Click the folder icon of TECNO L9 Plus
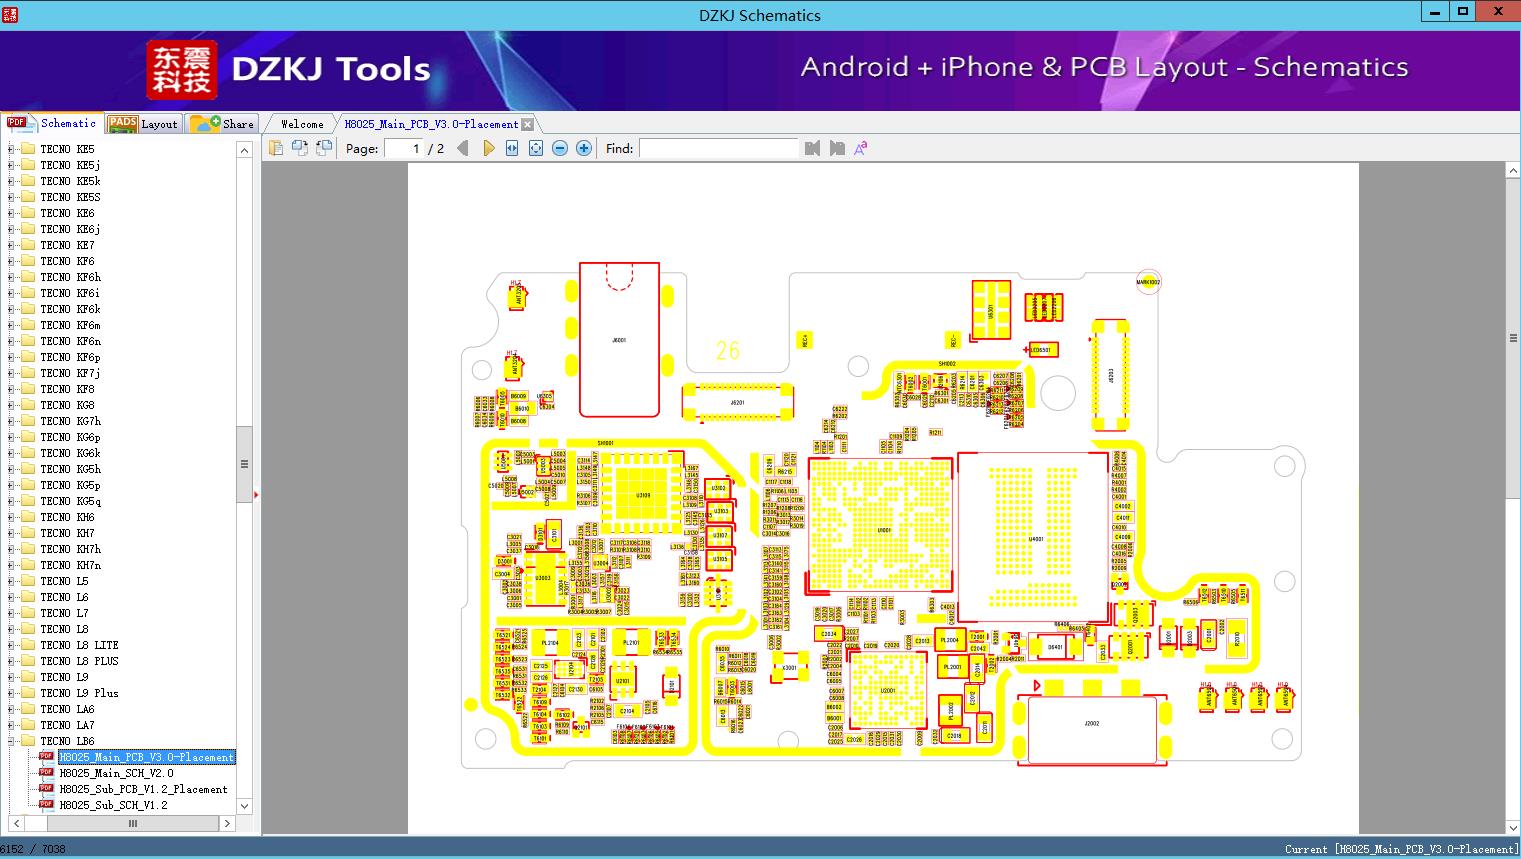 click(x=28, y=693)
